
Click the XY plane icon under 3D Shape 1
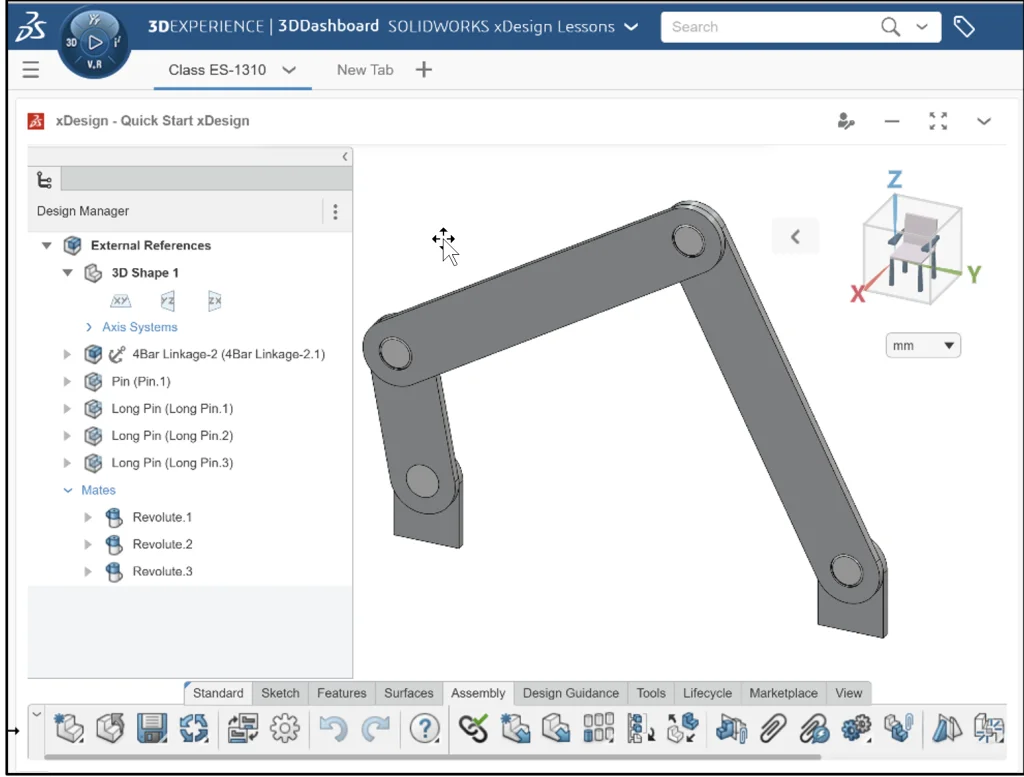[120, 300]
